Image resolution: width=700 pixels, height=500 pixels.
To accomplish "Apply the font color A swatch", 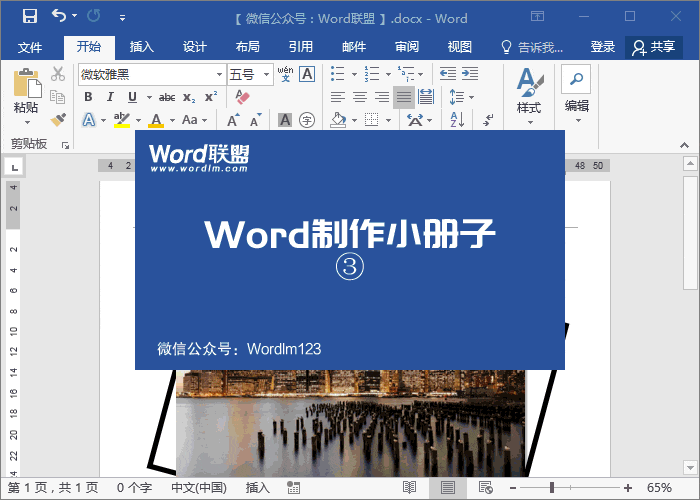I will [x=156, y=120].
